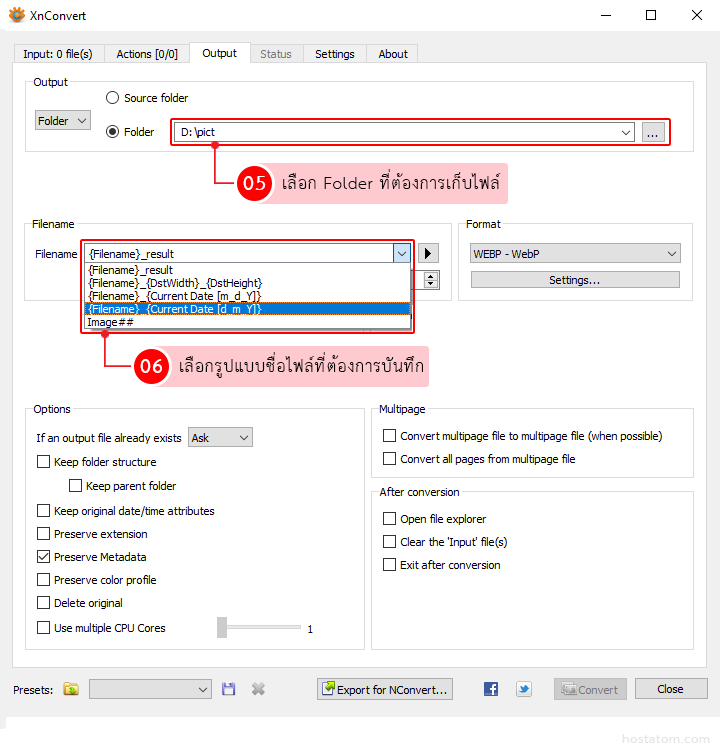Click the delete preset X icon

(258, 689)
